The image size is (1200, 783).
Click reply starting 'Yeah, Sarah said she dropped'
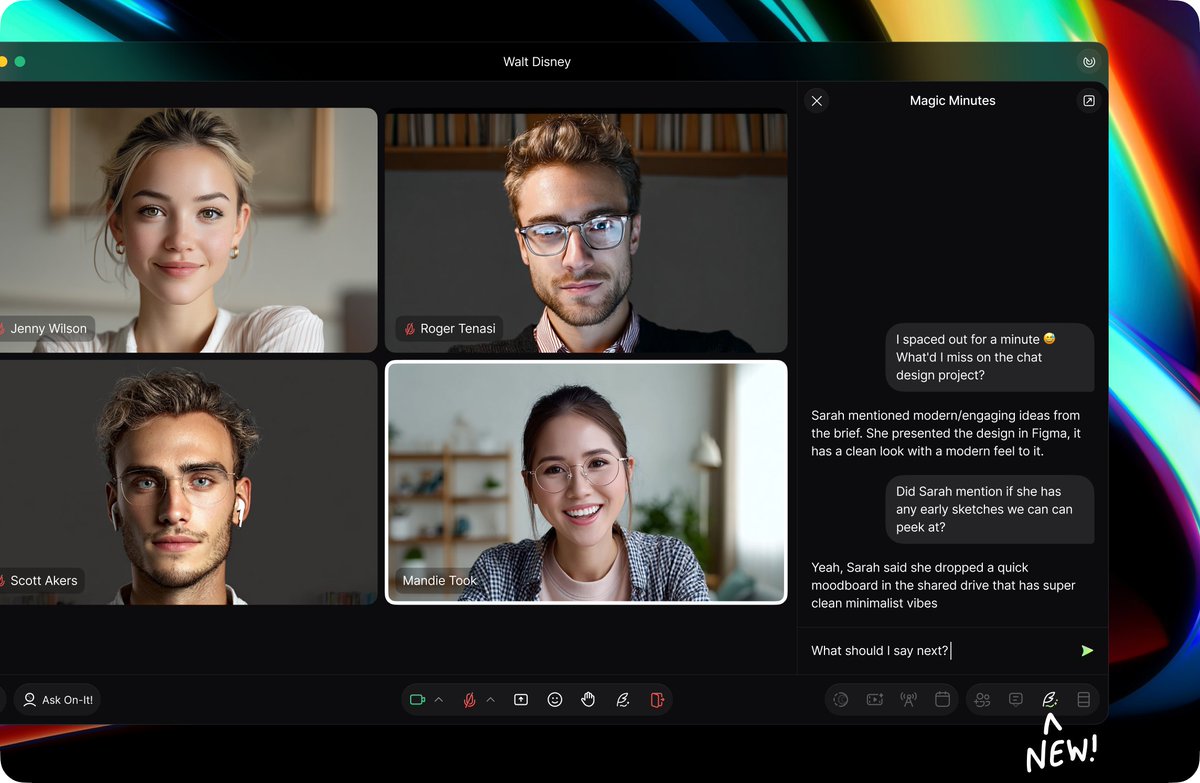[944, 585]
